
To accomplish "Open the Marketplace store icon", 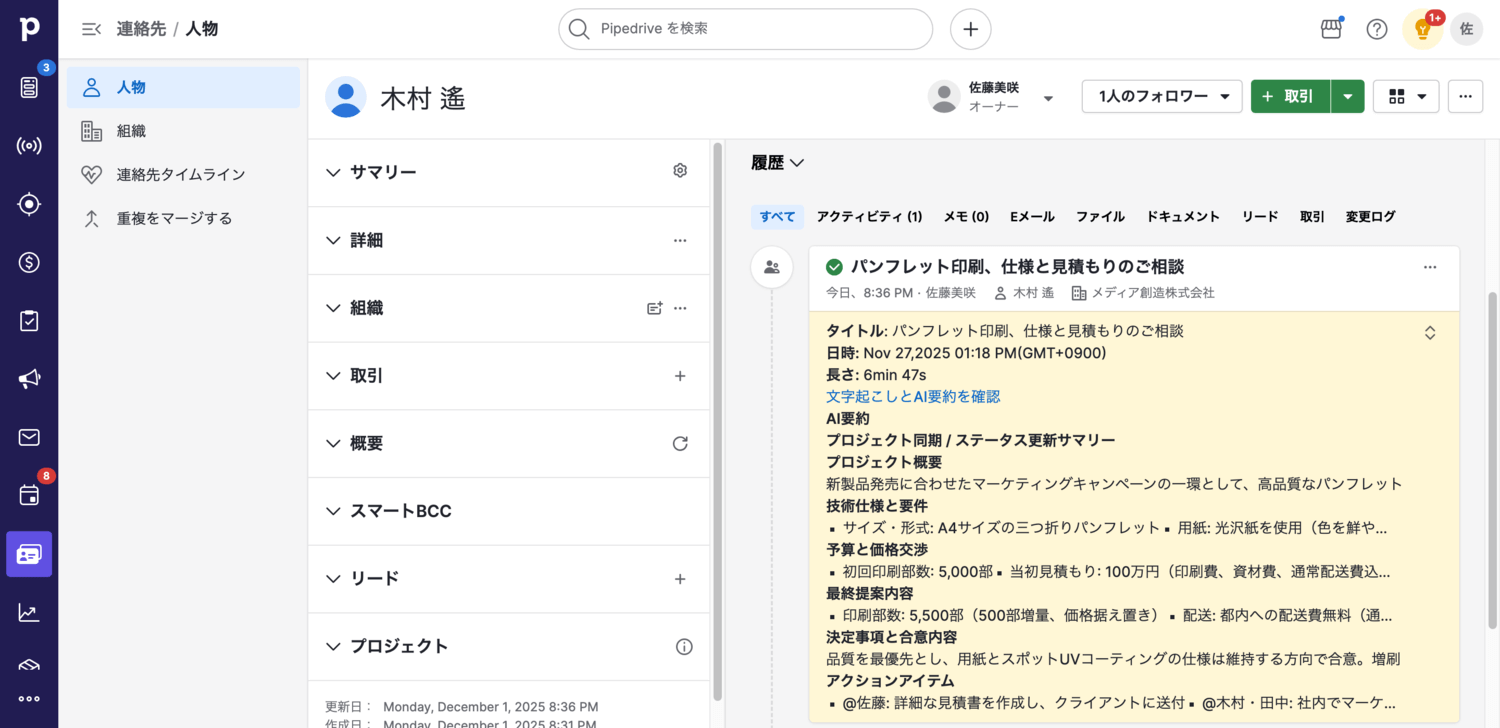I will point(1331,29).
